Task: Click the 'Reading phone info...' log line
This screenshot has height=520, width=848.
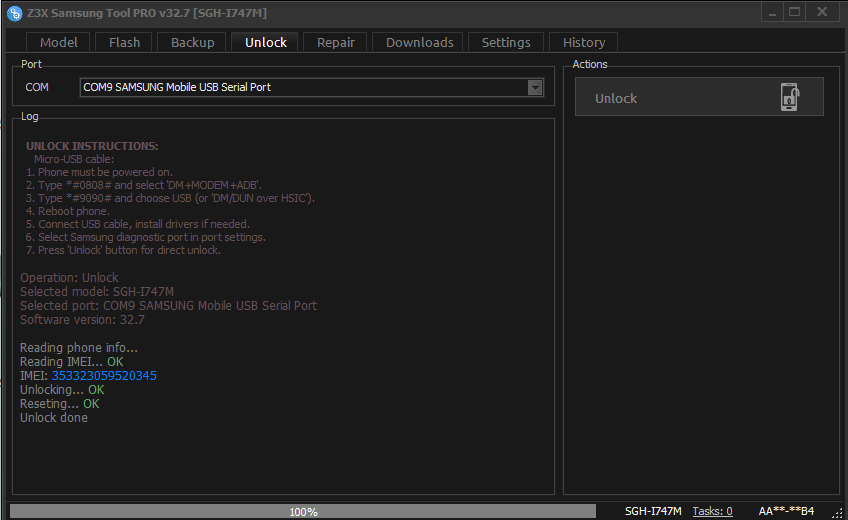Action: 79,348
